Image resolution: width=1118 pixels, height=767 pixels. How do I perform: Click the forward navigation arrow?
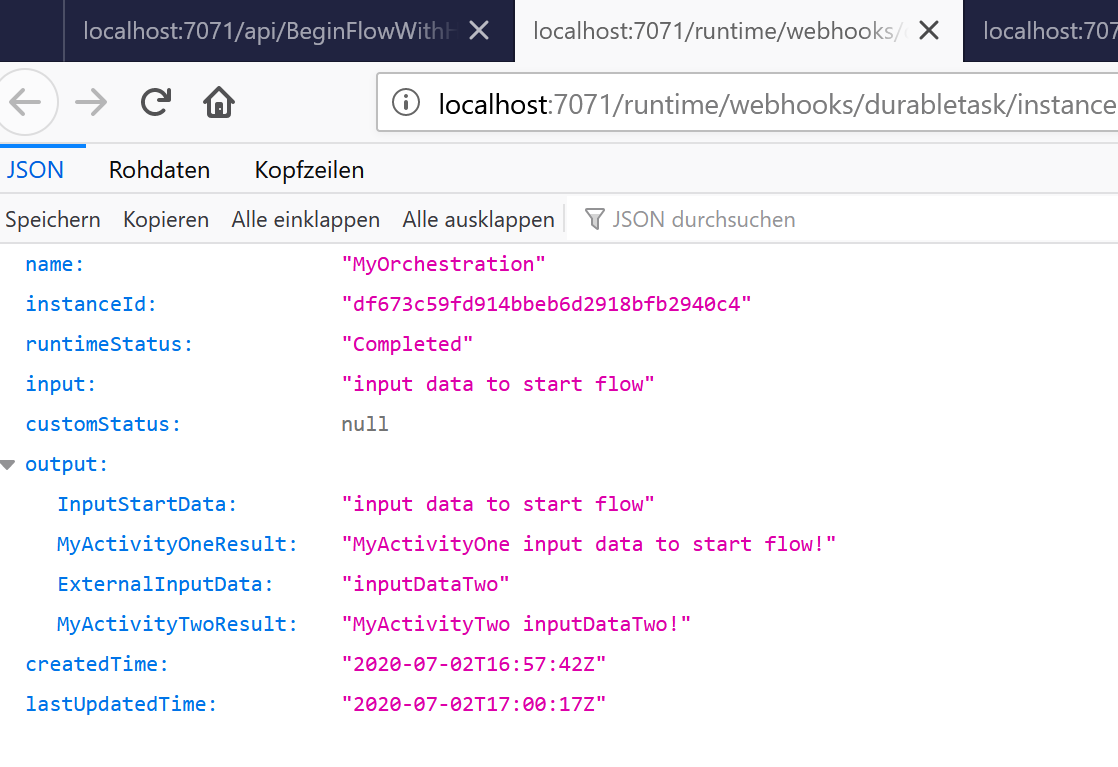pos(91,103)
